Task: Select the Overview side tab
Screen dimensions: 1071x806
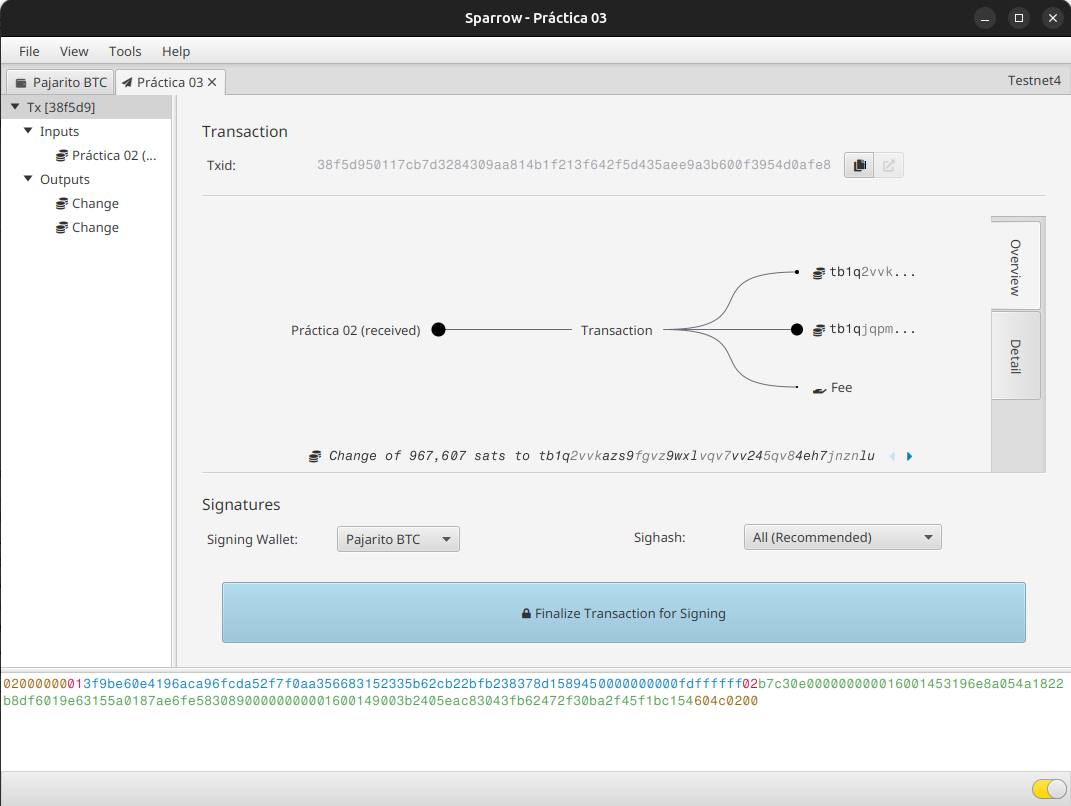Action: 1016,266
